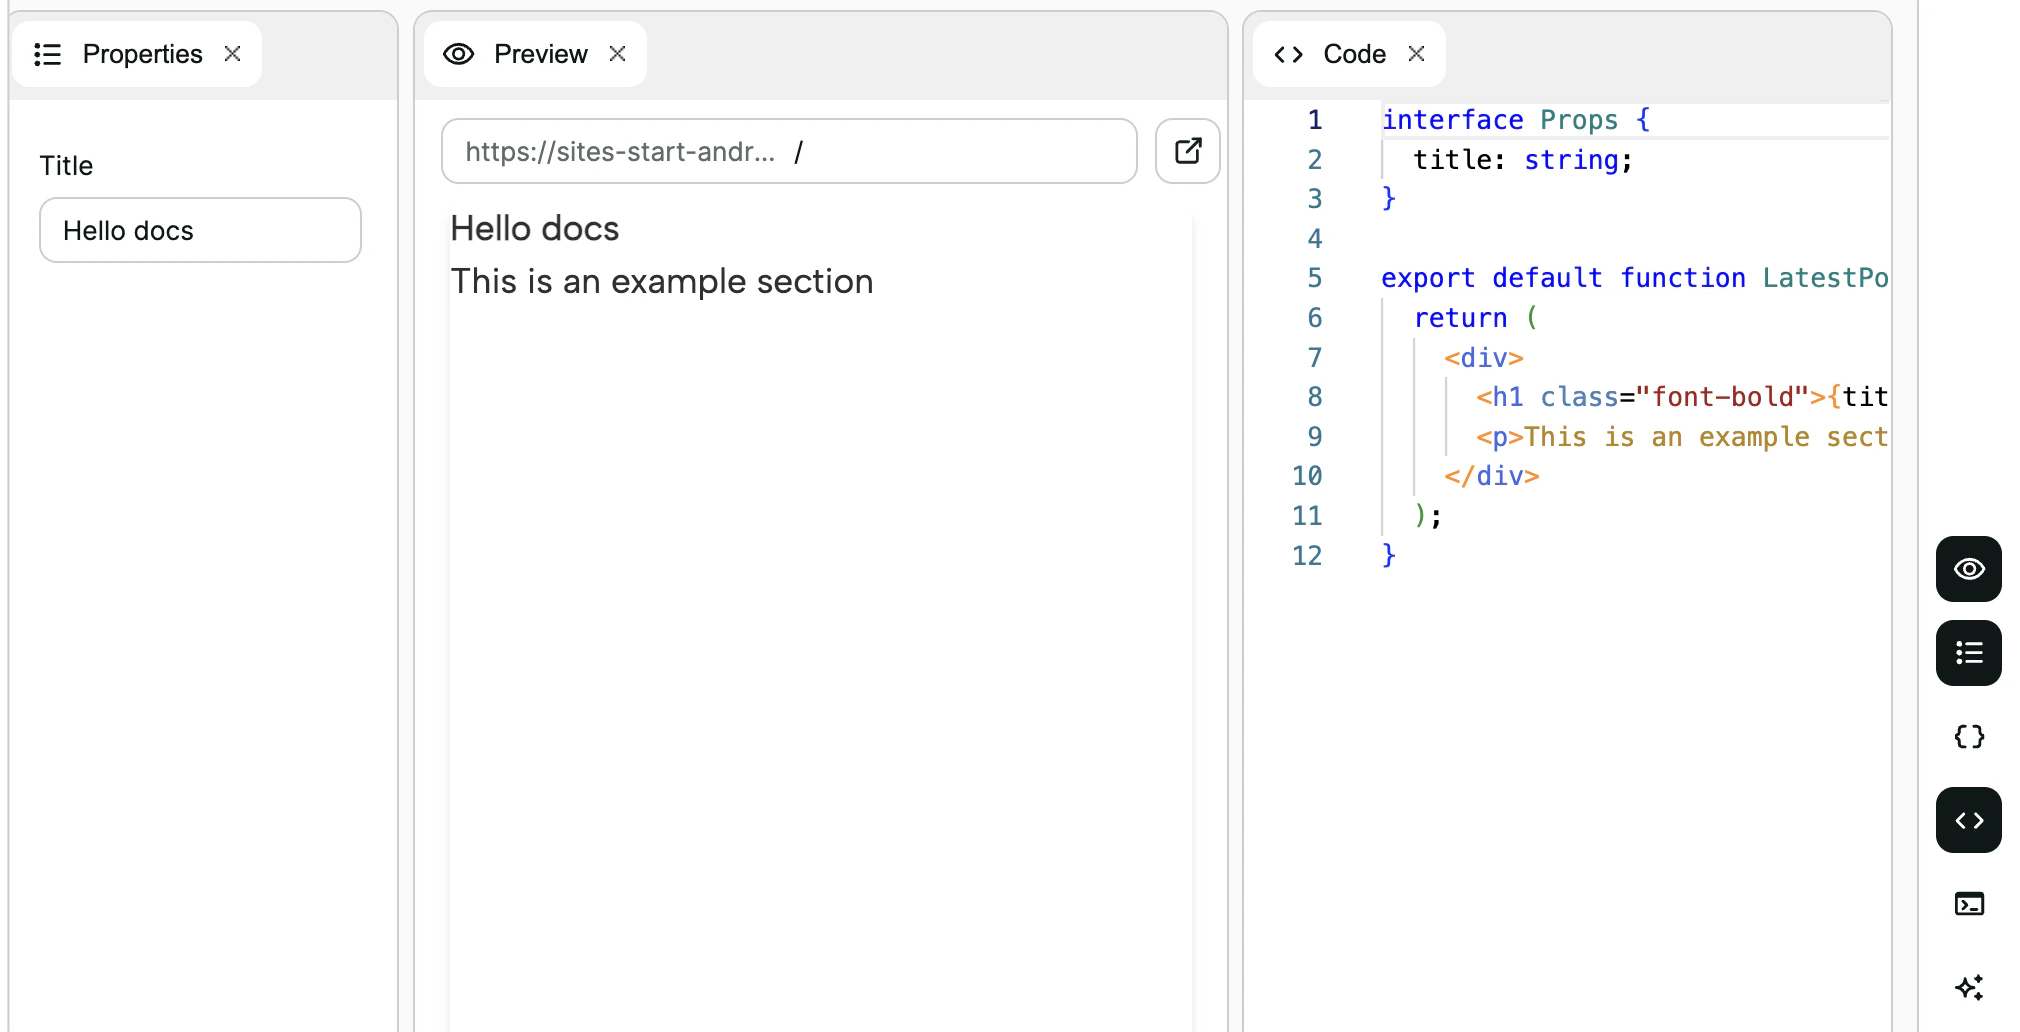Toggle the Preview panel eye icon in the sidebar

point(1968,569)
